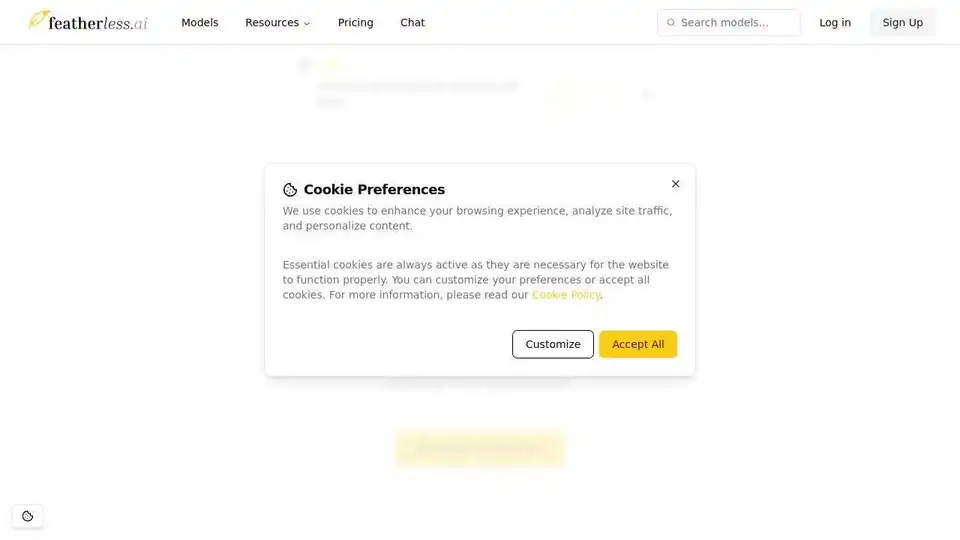
Task: Open the floating cookie settings icon
Action: [28, 516]
